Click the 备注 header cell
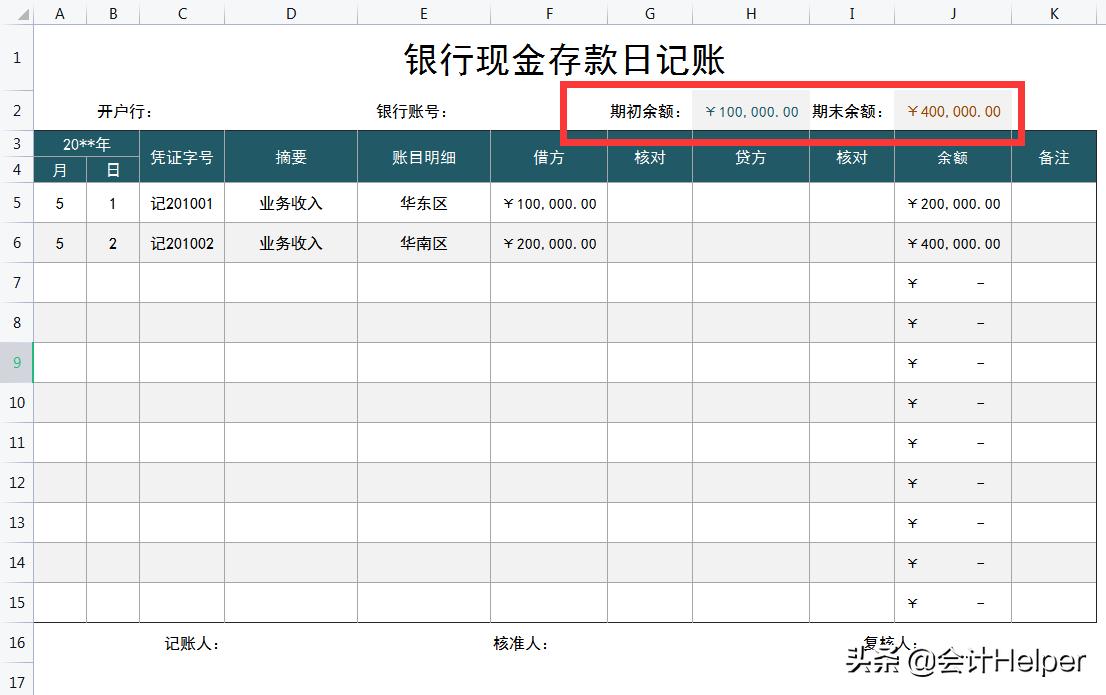The height and width of the screenshot is (695, 1106). click(x=1054, y=156)
